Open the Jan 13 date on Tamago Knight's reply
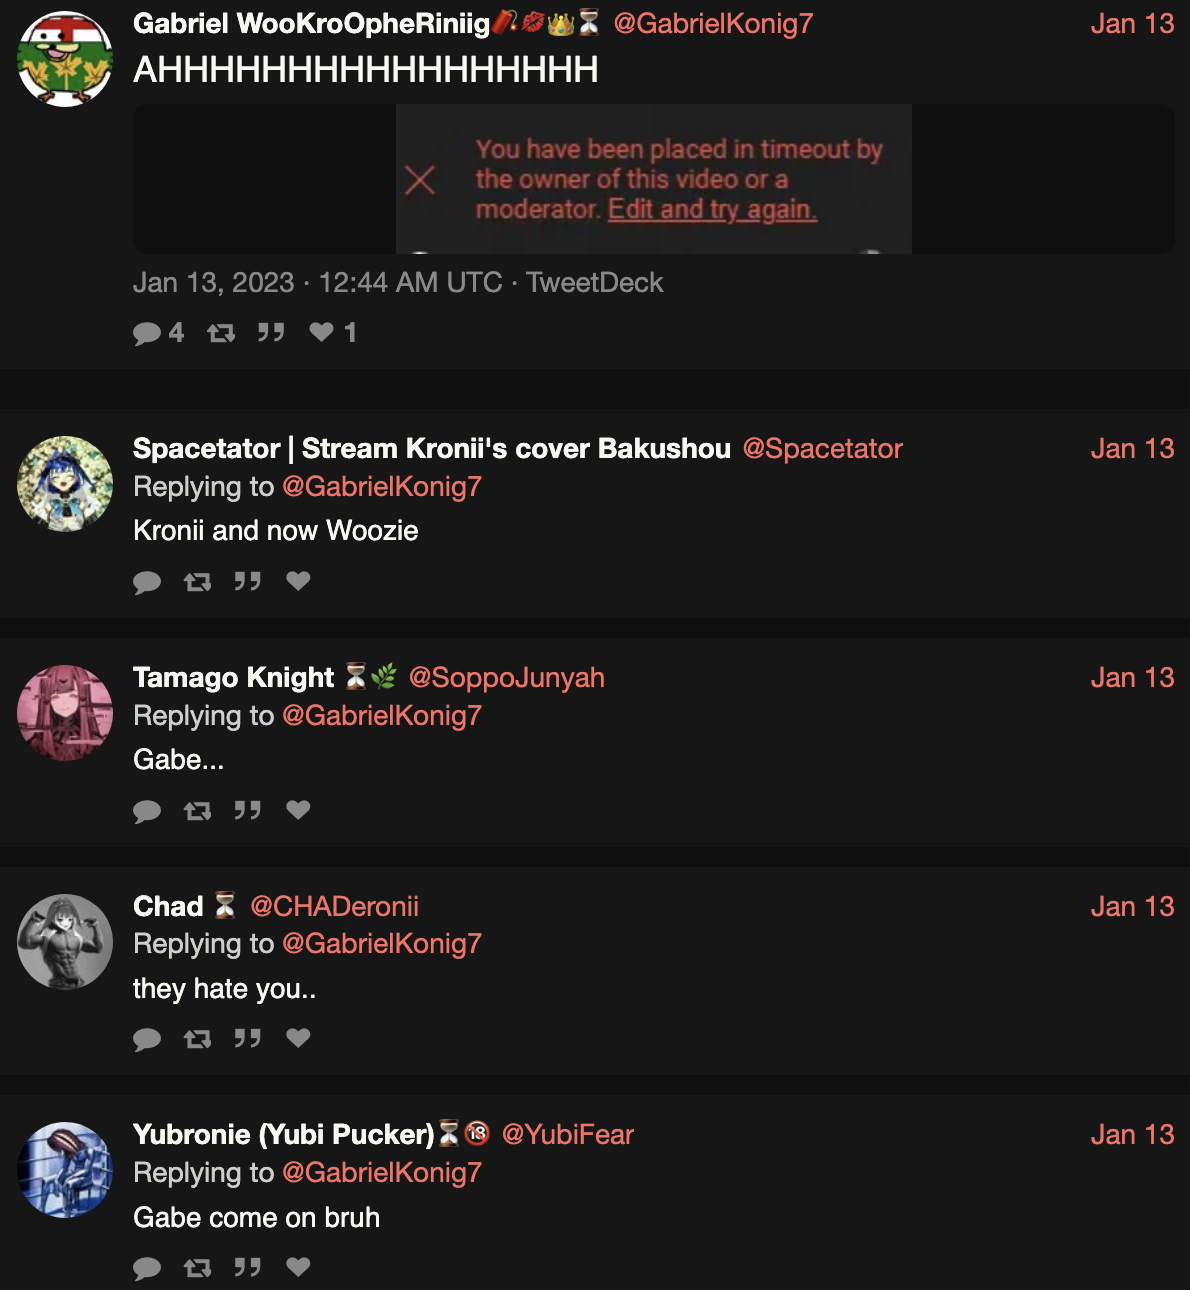This screenshot has height=1290, width=1190. pos(1132,677)
